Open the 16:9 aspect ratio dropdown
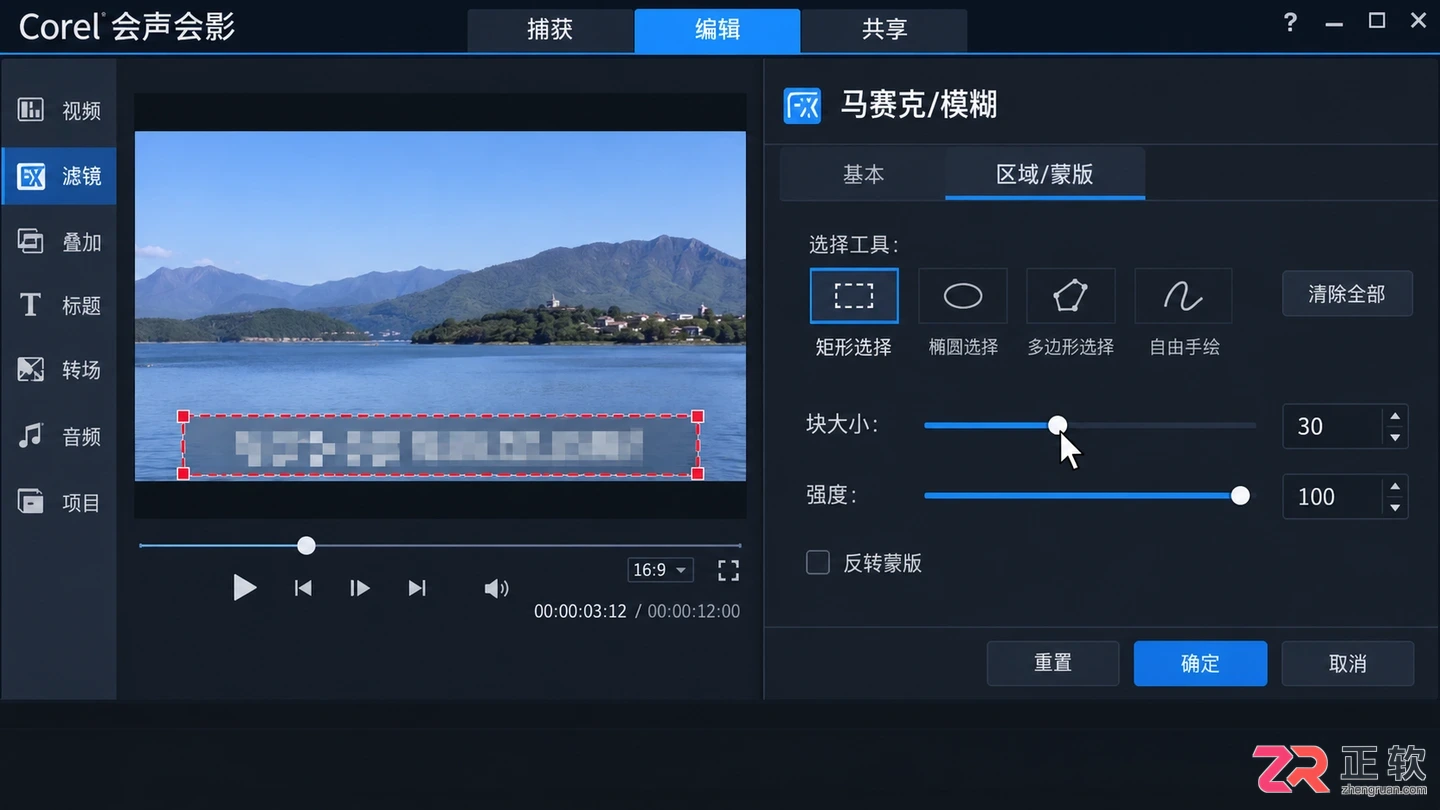 click(x=661, y=570)
